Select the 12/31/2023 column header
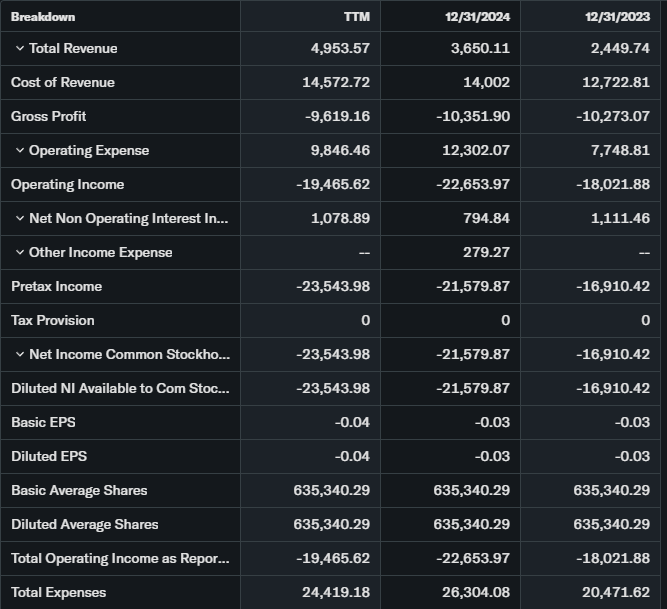 pyautogui.click(x=617, y=16)
